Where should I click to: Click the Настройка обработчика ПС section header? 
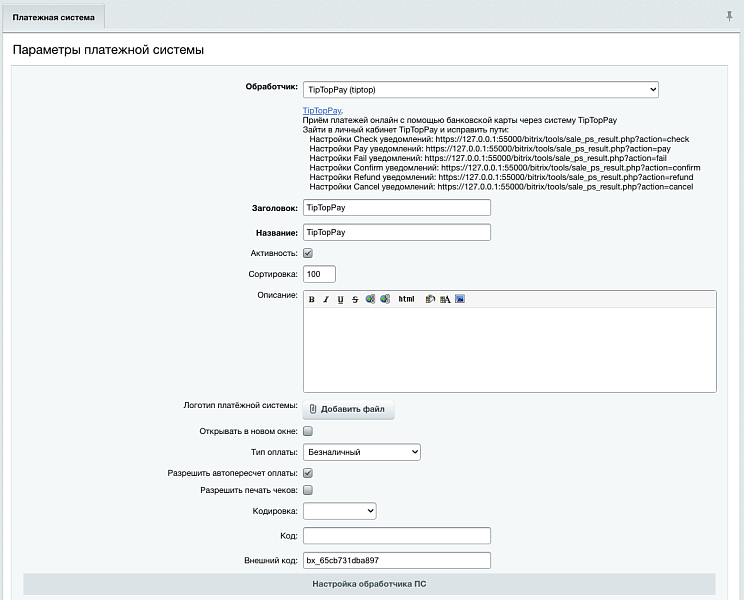point(369,584)
